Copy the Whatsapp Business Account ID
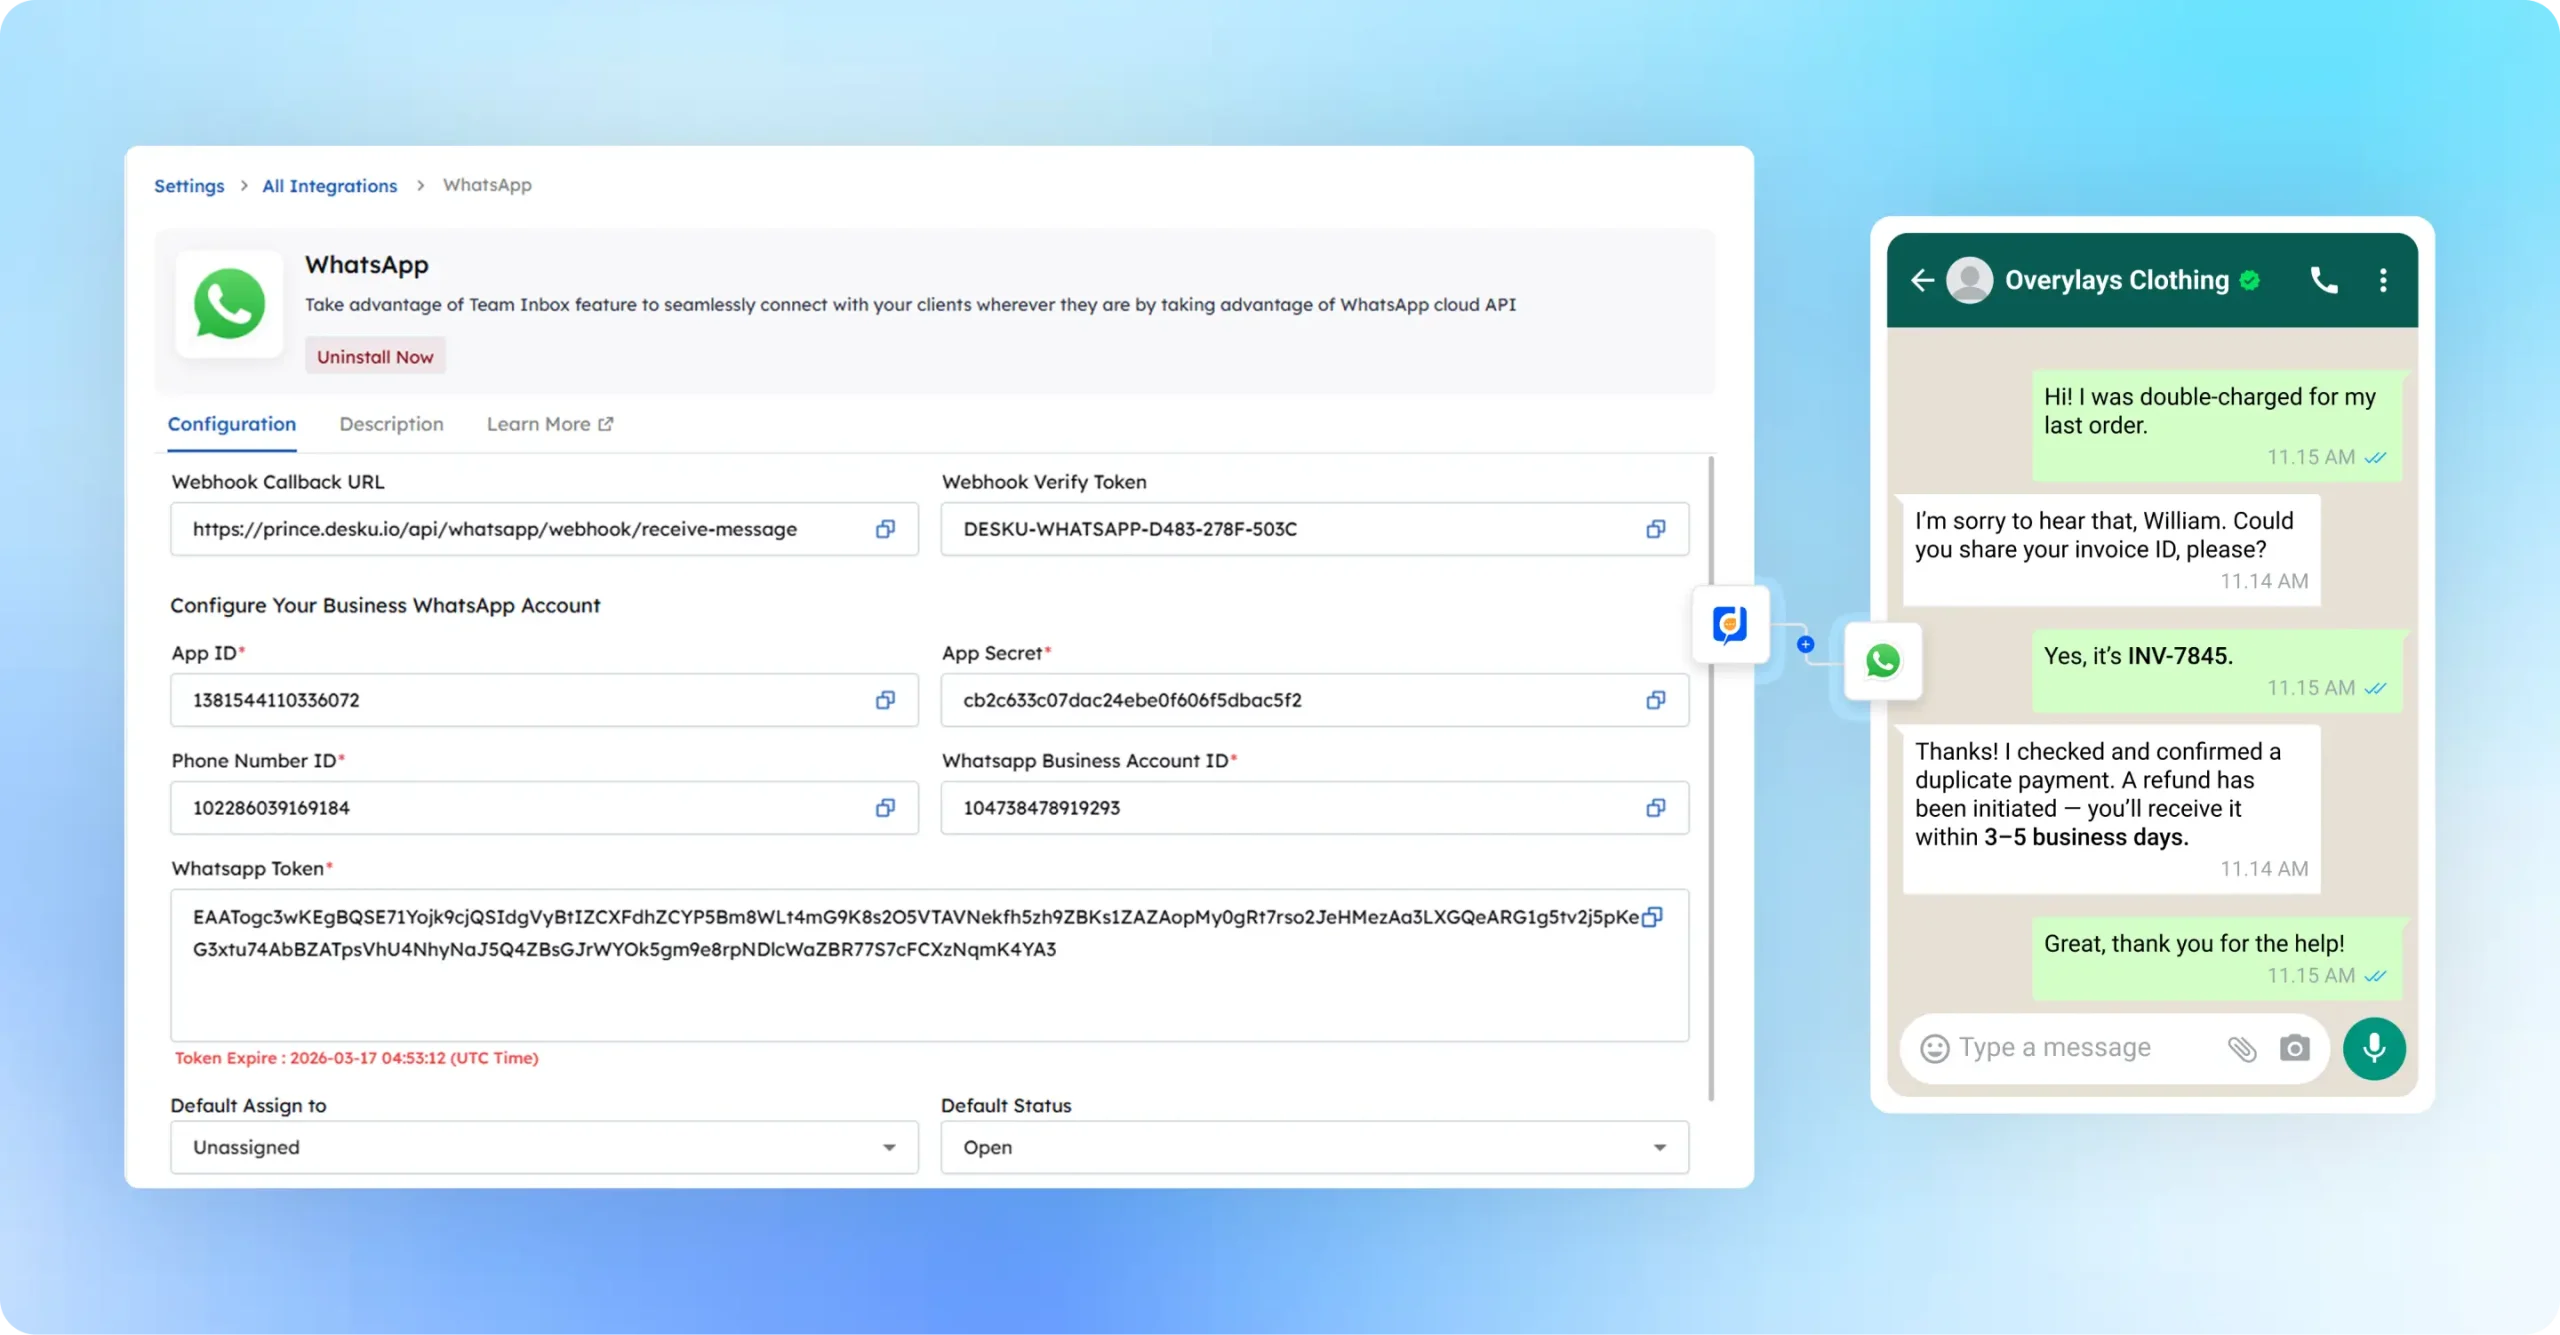This screenshot has height=1335, width=2560. tap(1655, 807)
